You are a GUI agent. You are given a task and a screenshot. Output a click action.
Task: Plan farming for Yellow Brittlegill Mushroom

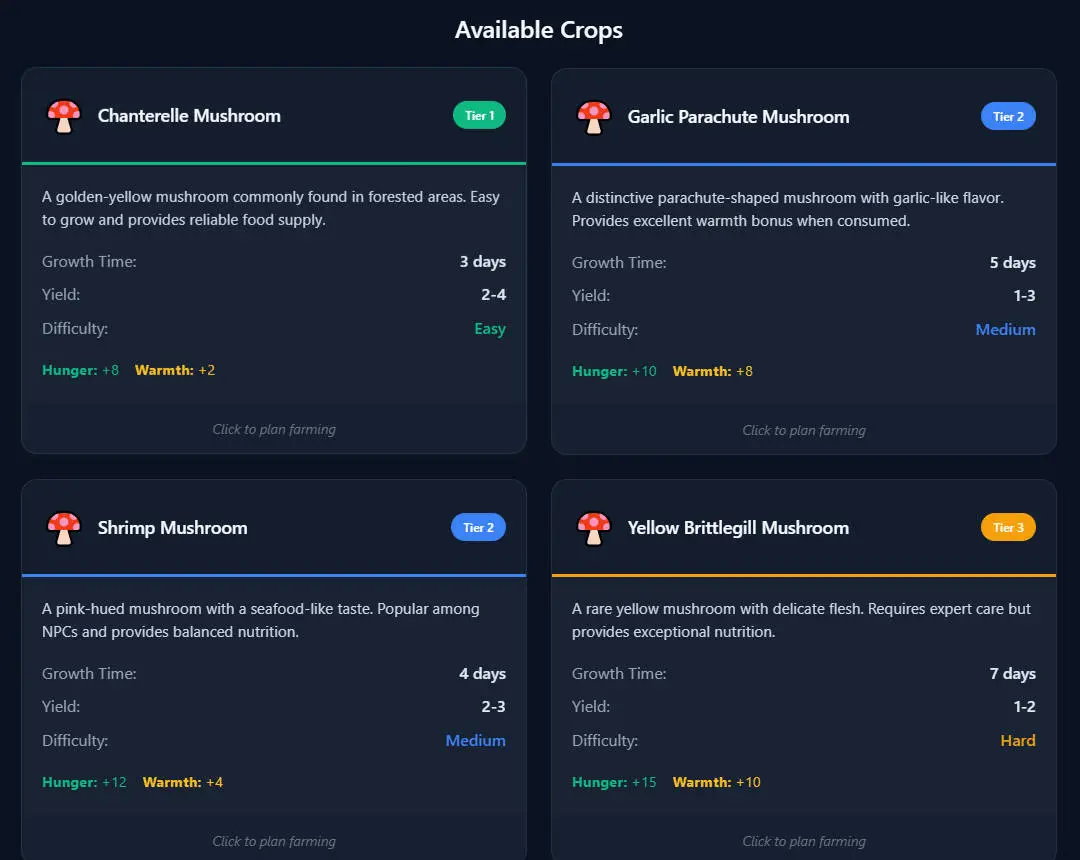pos(804,841)
